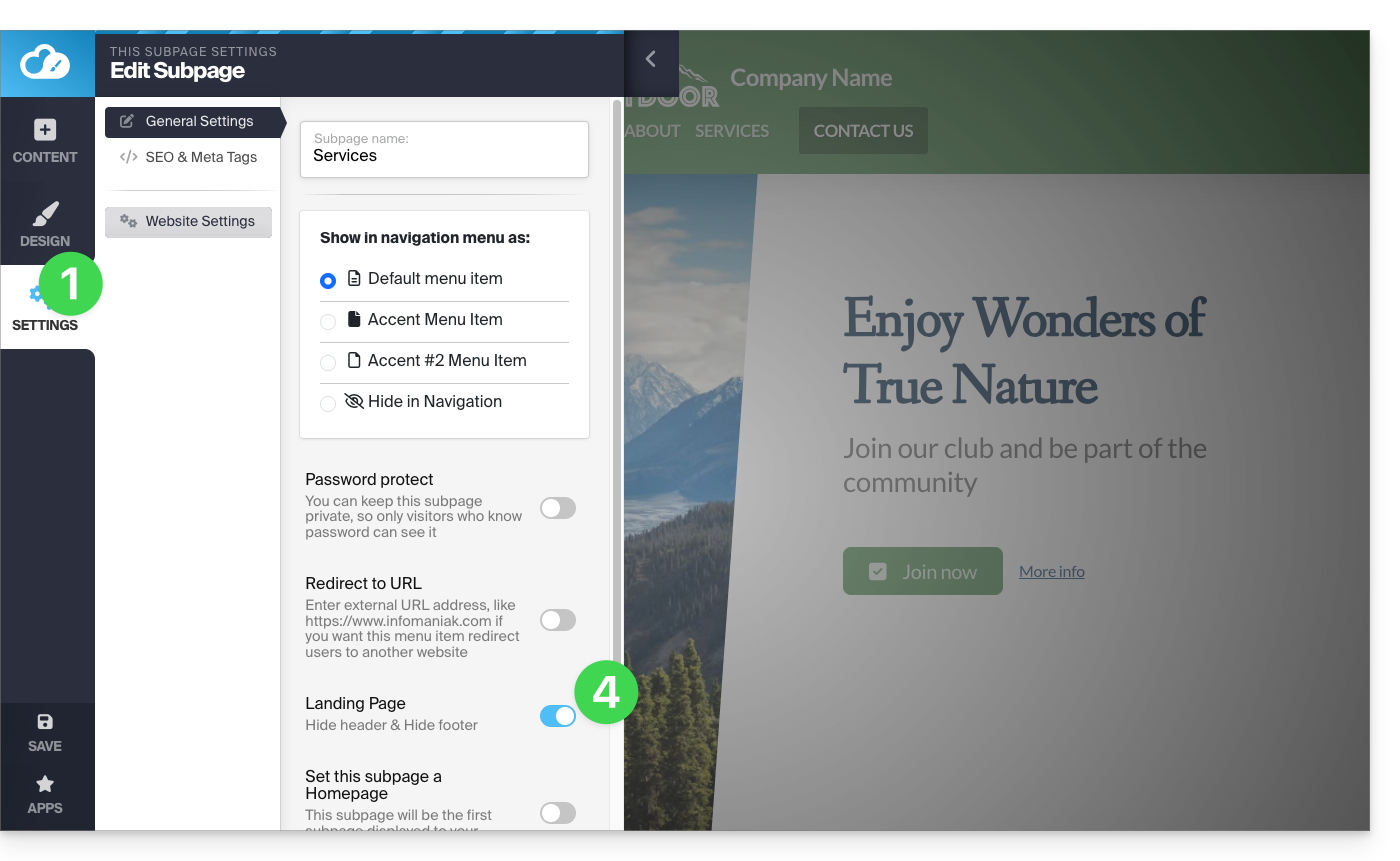
Task: Enable Set this subpage a Homepage toggle
Action: coord(558,813)
